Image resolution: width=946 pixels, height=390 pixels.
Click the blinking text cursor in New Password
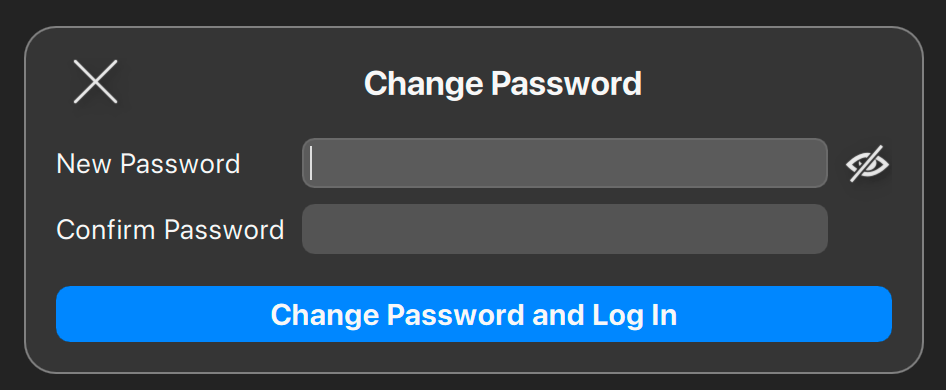[311, 163]
